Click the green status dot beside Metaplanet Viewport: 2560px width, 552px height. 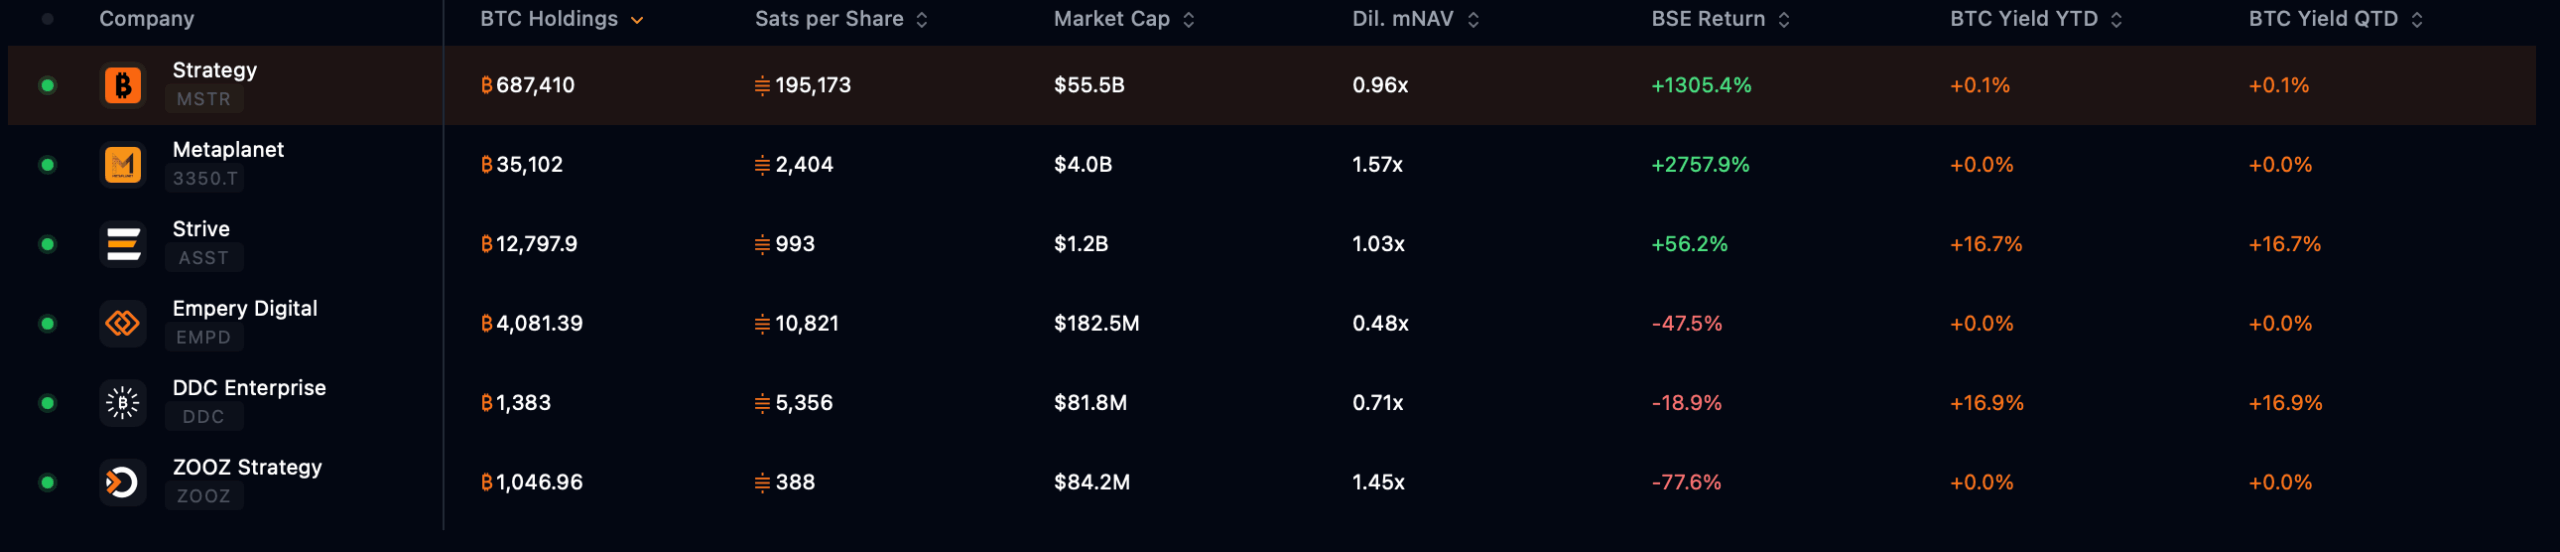point(47,164)
